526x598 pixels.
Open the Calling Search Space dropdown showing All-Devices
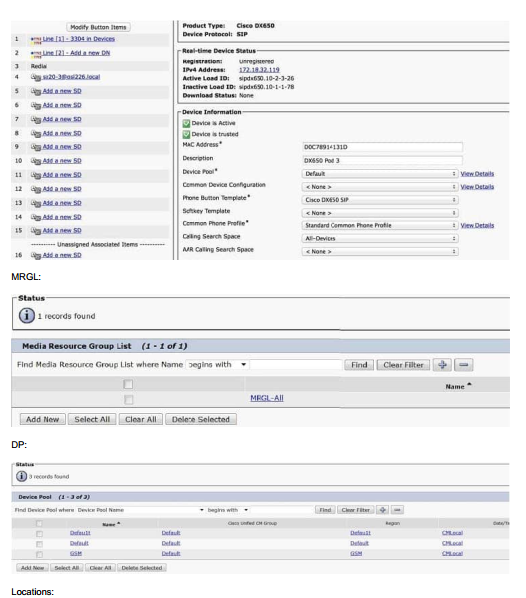(380, 238)
